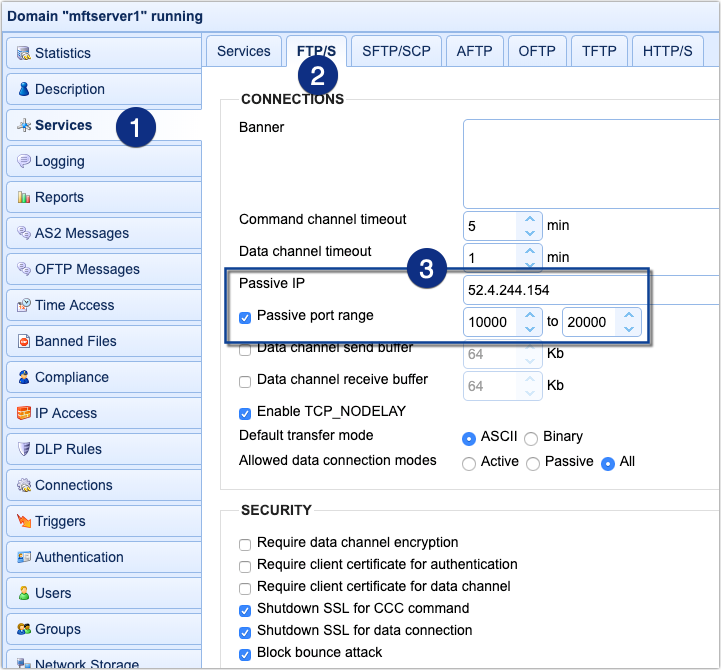The image size is (721, 670).
Task: Select ASCII default transfer mode
Action: (x=469, y=439)
